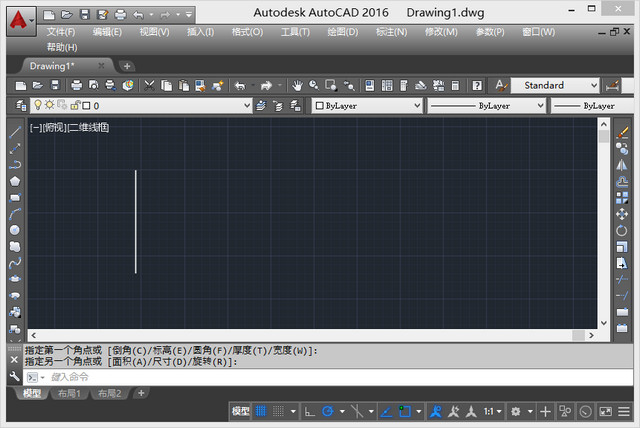Open the Text Style manager icon

click(501, 85)
